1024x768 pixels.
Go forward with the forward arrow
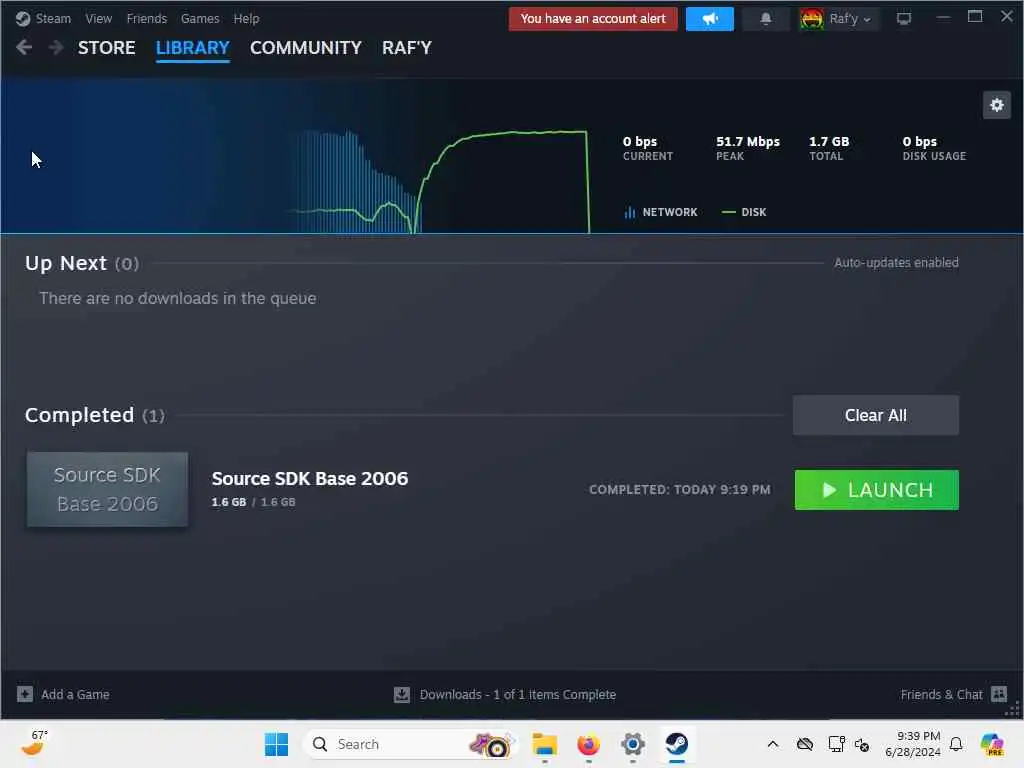(x=56, y=47)
